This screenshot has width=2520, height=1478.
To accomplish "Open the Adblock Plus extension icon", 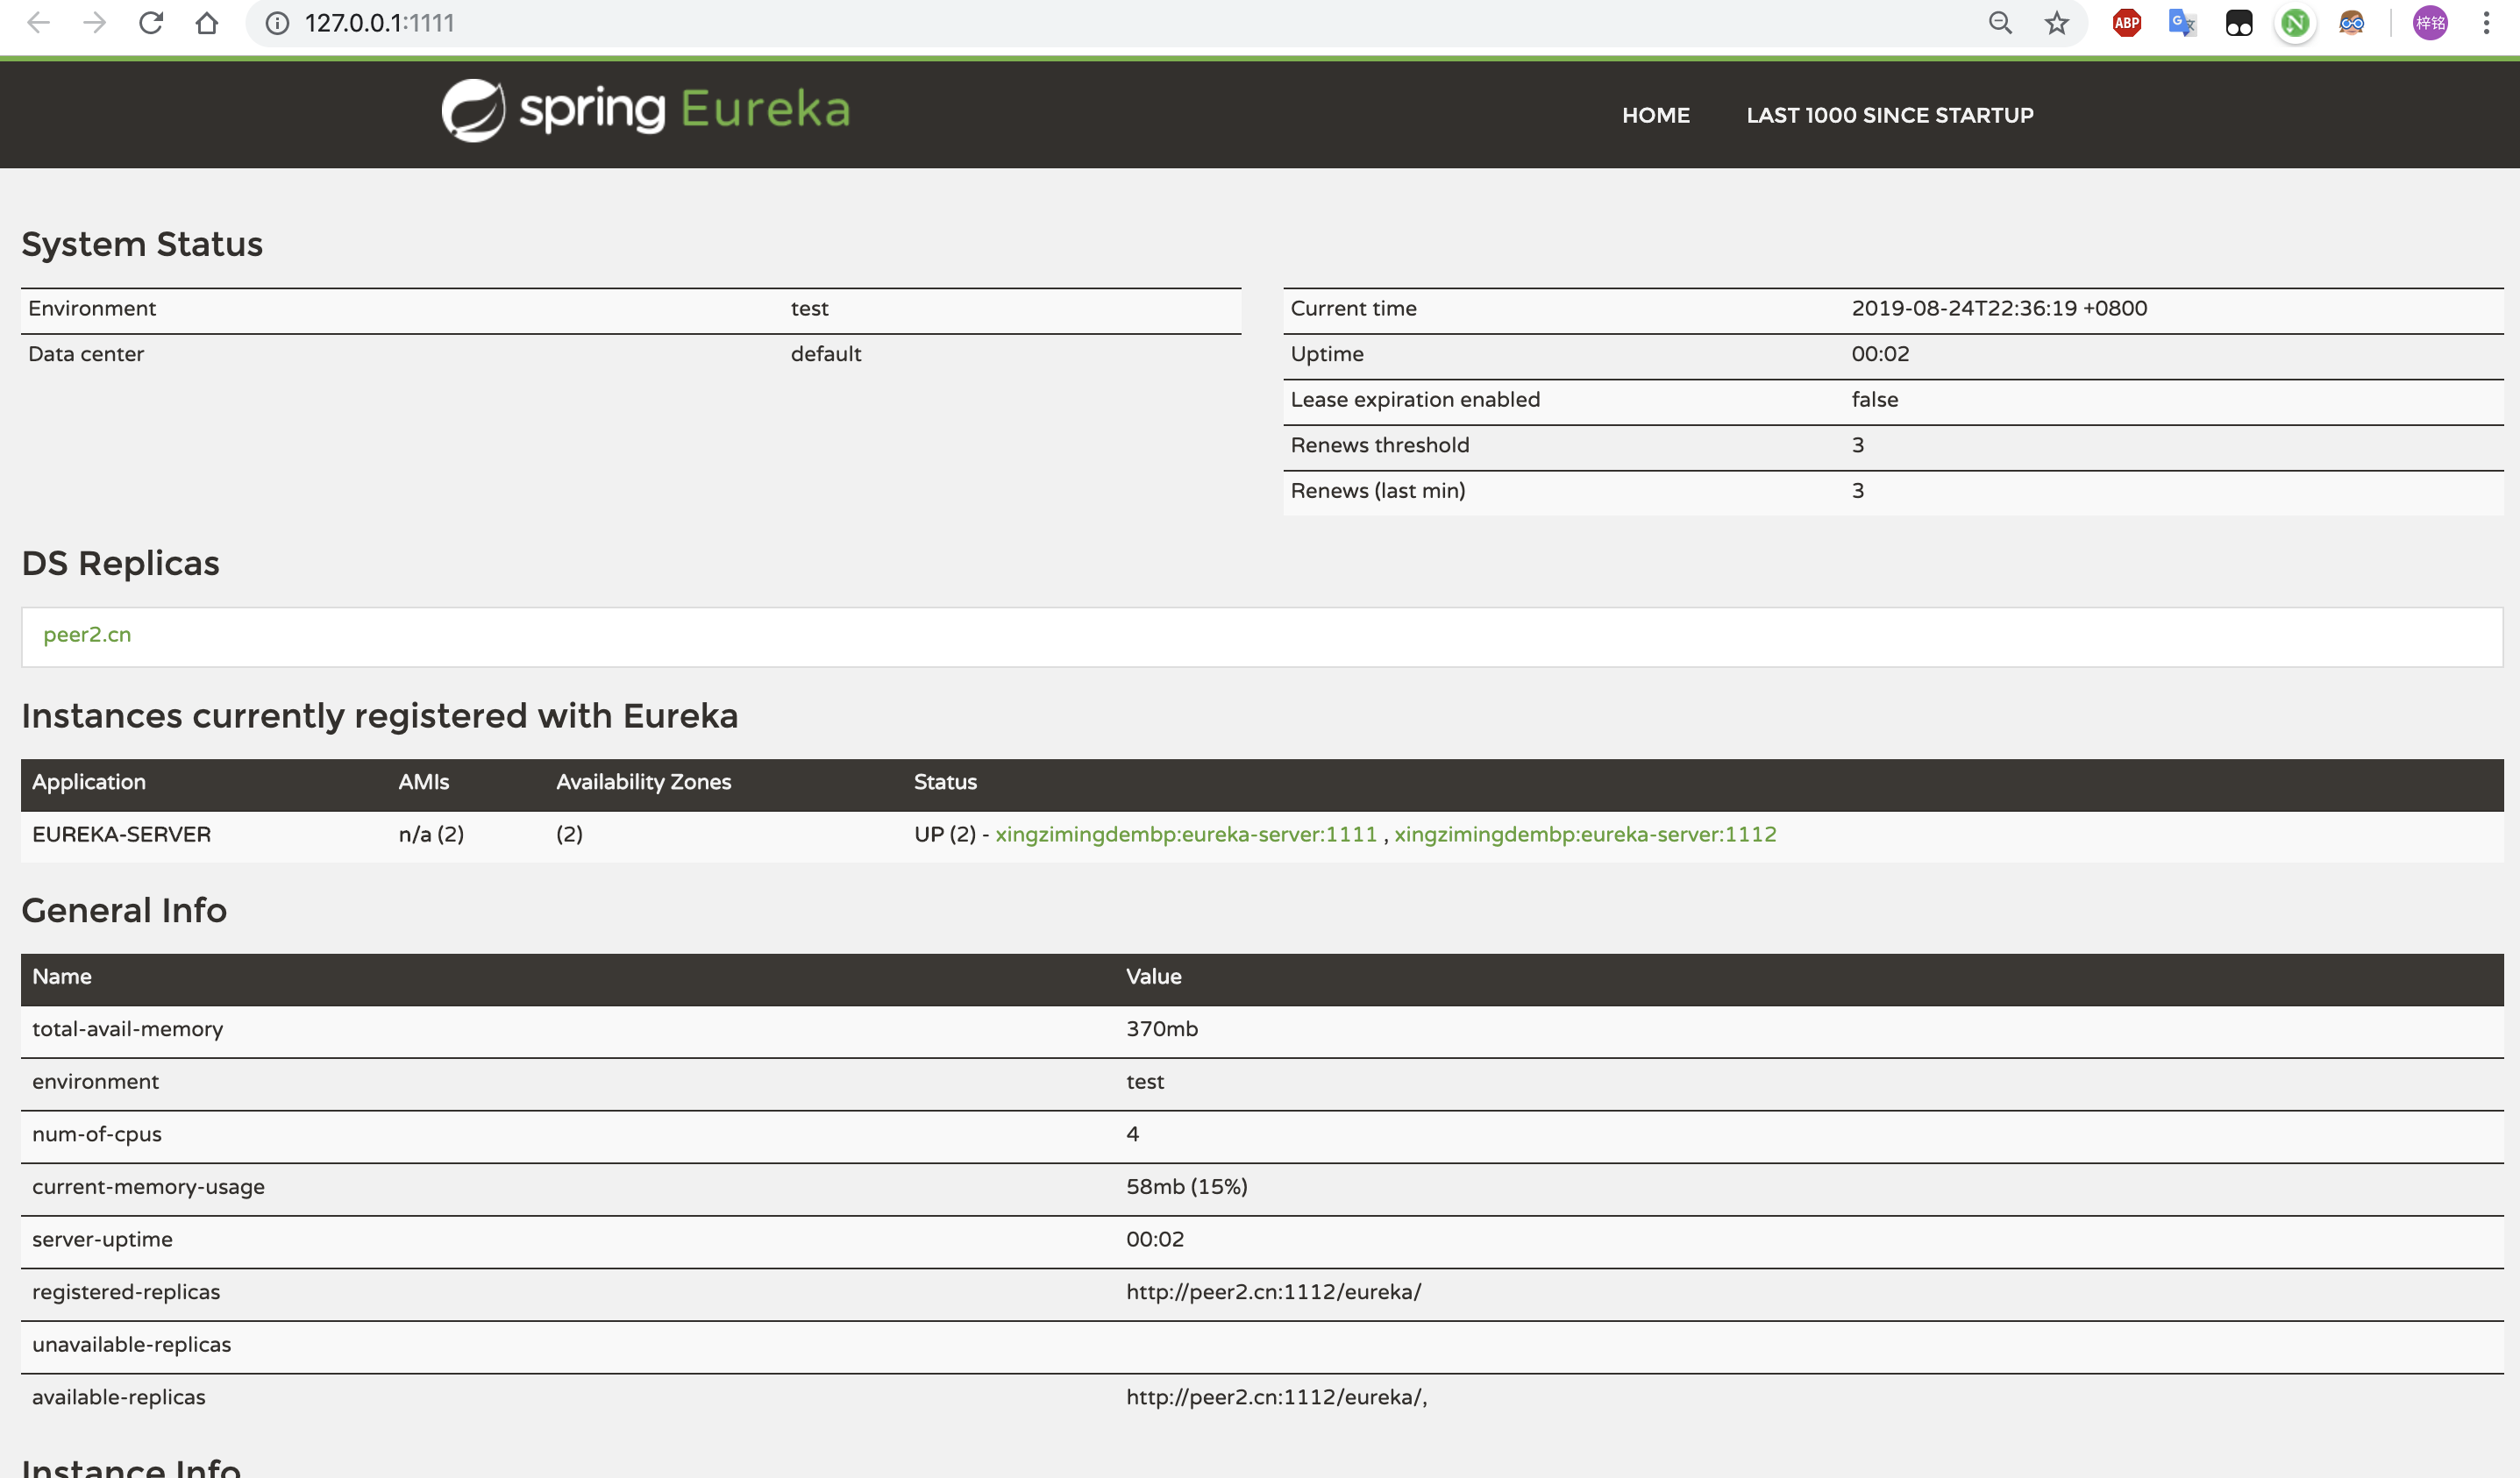I will [x=2127, y=23].
